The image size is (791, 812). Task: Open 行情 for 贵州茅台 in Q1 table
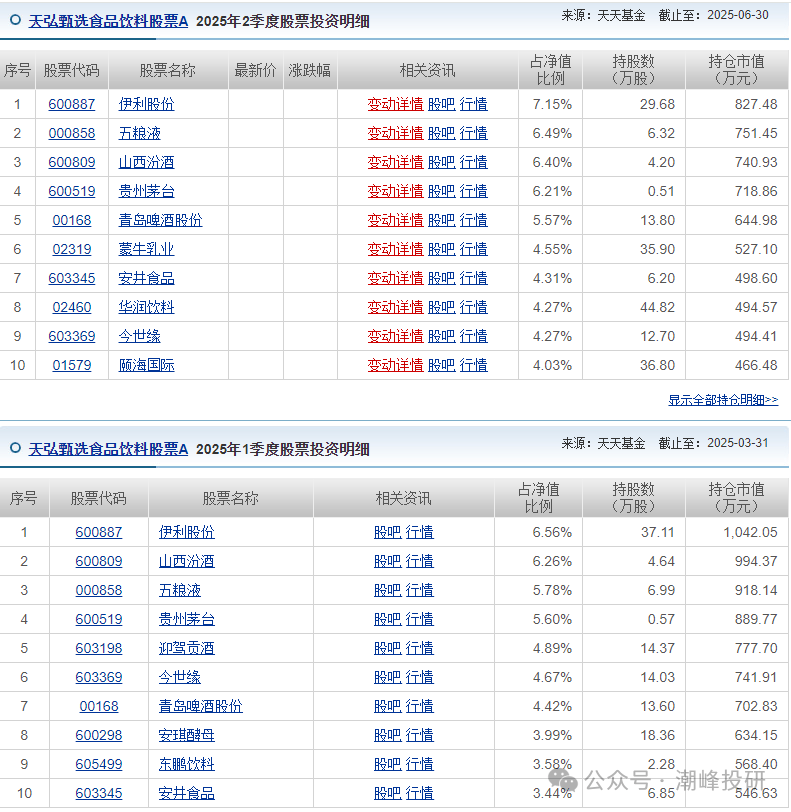(420, 619)
